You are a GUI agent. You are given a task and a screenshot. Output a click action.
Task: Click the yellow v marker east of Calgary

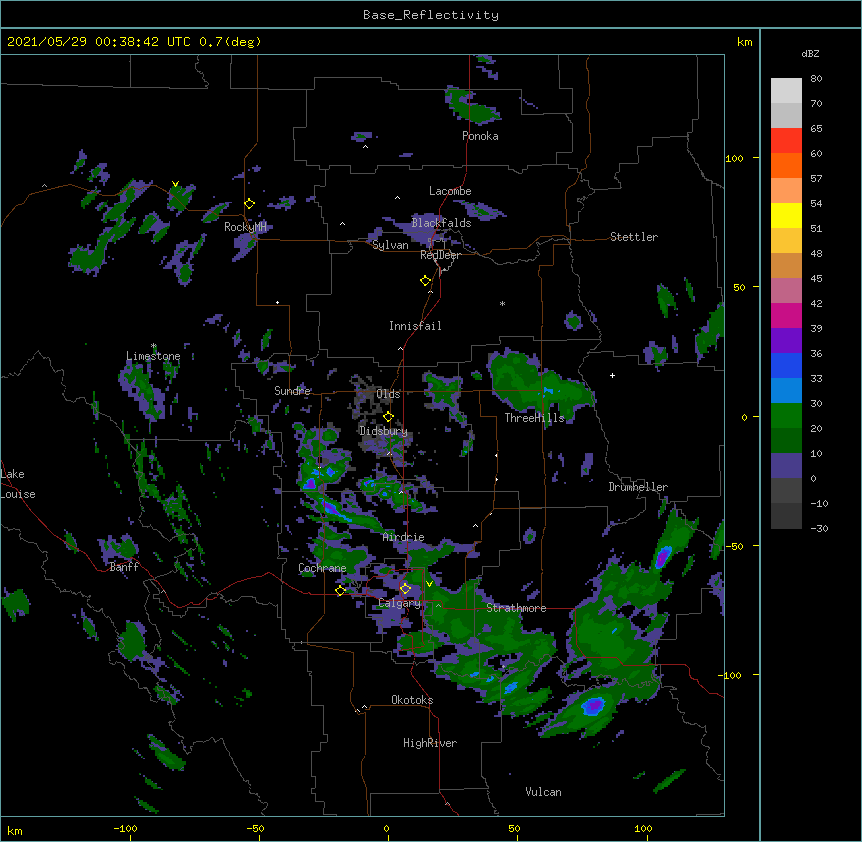pyautogui.click(x=429, y=584)
